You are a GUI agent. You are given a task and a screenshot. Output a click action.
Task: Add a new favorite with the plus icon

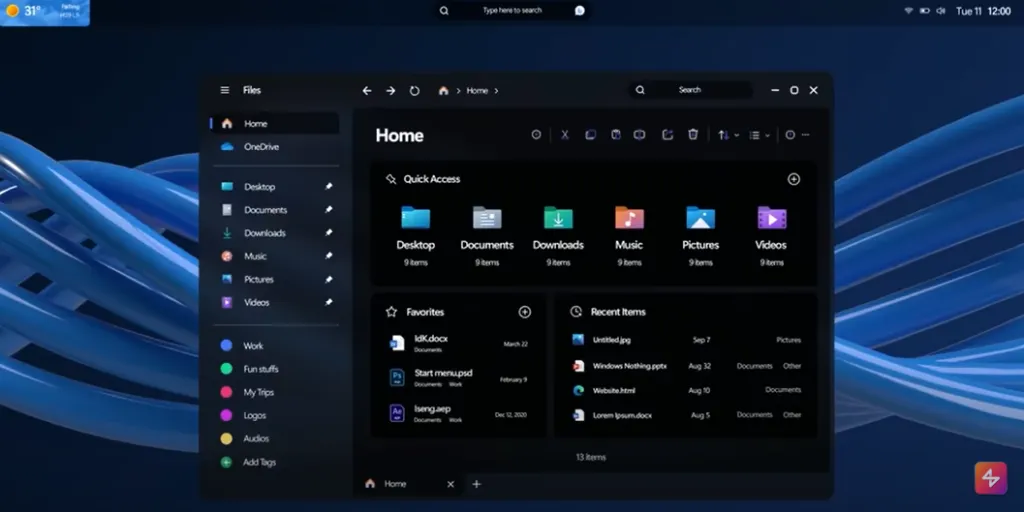pyautogui.click(x=524, y=312)
